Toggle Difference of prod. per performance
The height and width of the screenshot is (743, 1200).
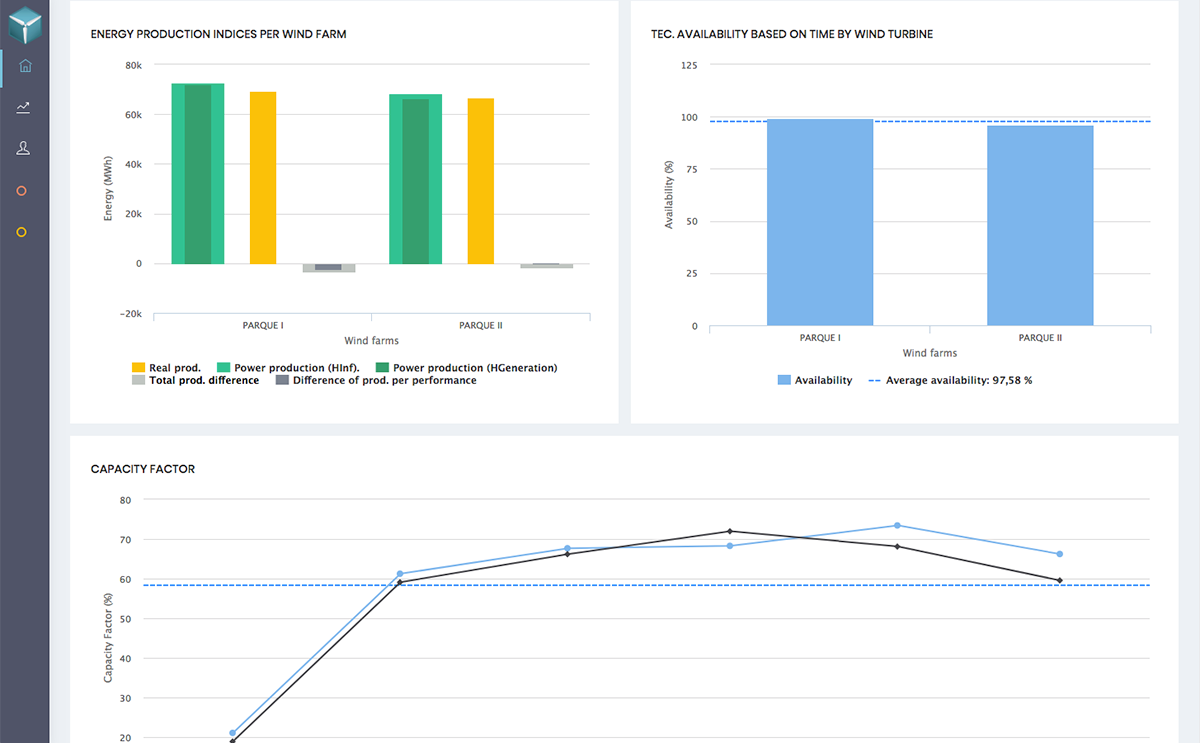pyautogui.click(x=376, y=380)
